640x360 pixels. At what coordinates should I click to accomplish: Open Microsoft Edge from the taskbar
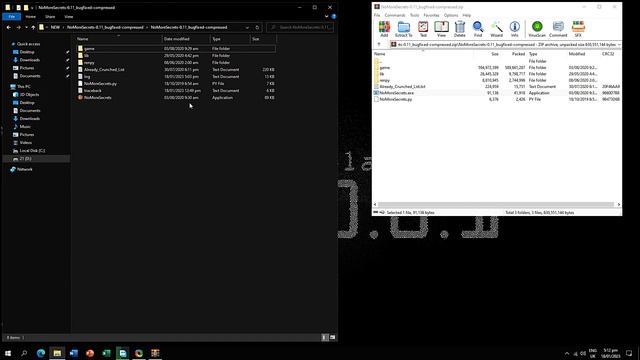coord(41,353)
